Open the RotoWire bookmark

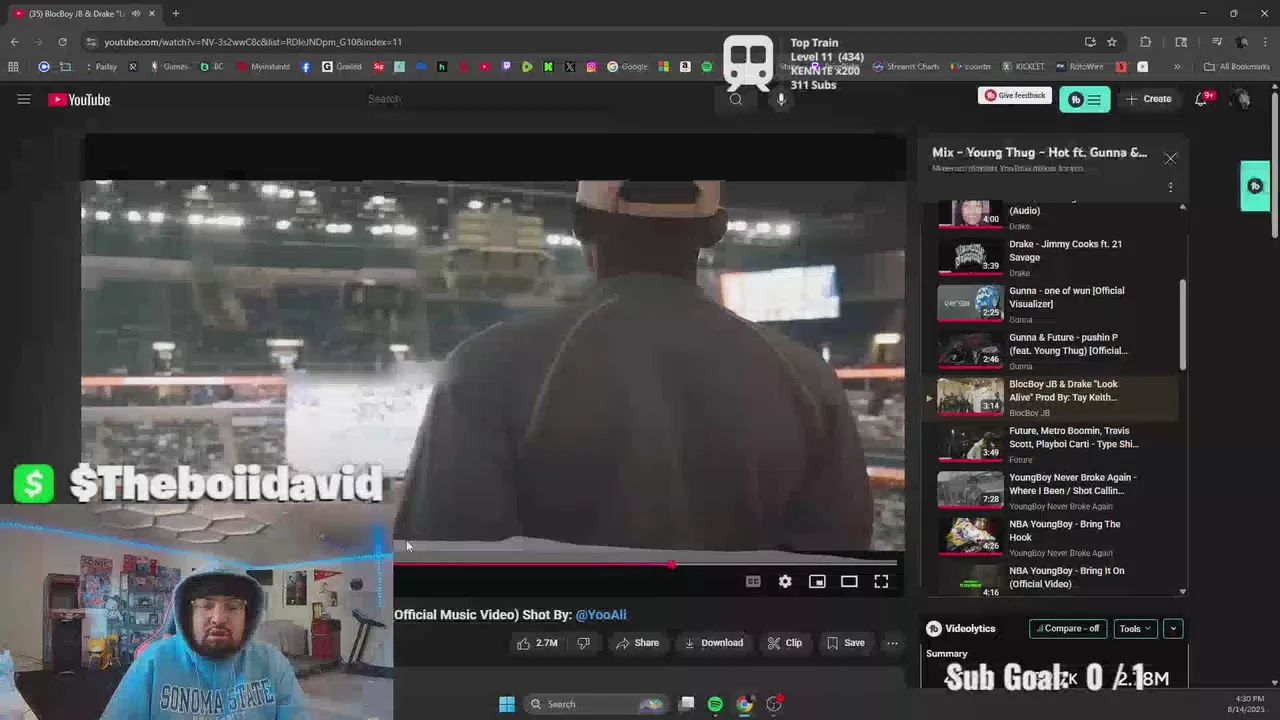pos(1078,67)
